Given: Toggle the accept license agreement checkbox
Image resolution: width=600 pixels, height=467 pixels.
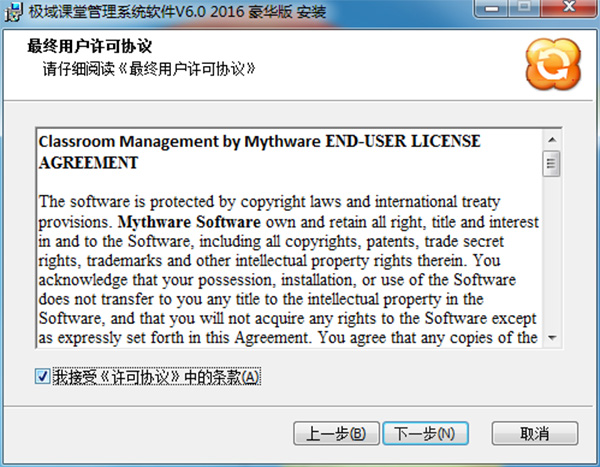Looking at the screenshot, I should [42, 377].
